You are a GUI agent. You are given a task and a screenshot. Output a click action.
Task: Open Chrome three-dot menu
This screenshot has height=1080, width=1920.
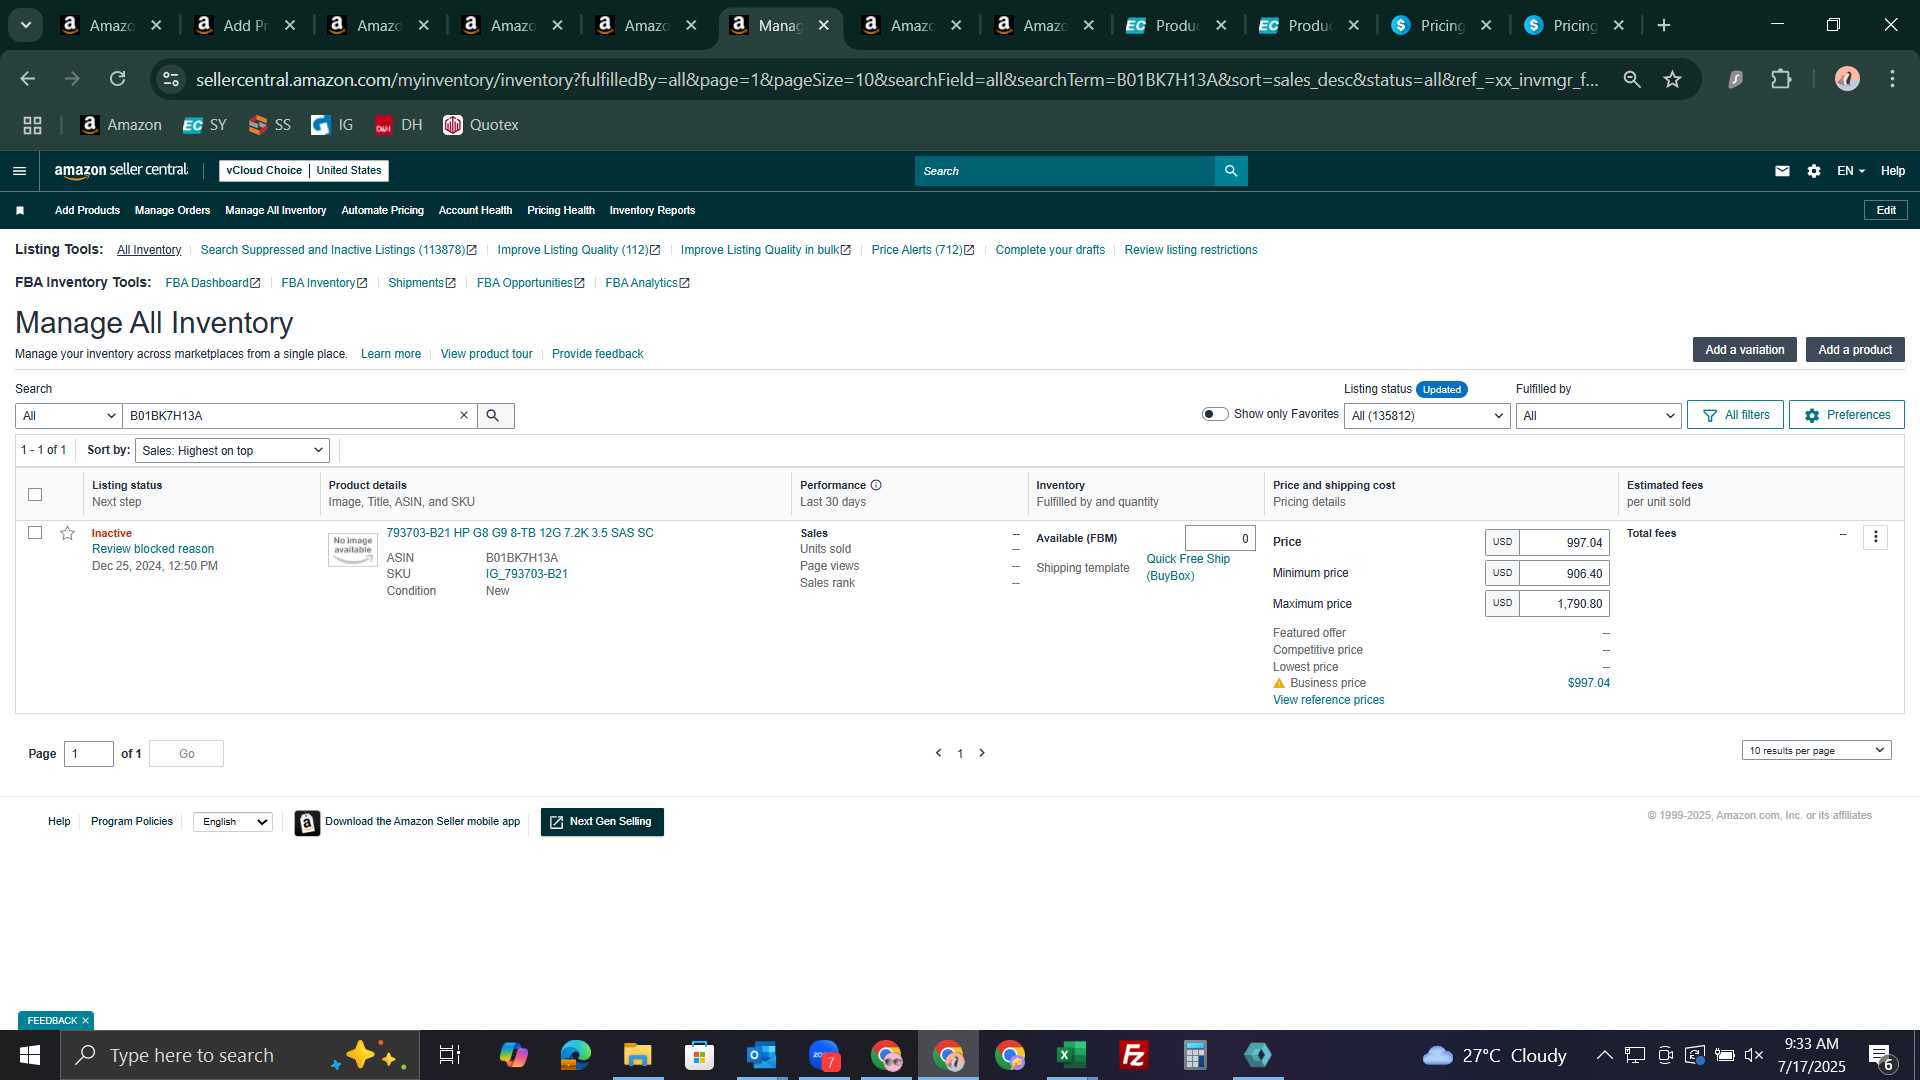coord(1893,79)
